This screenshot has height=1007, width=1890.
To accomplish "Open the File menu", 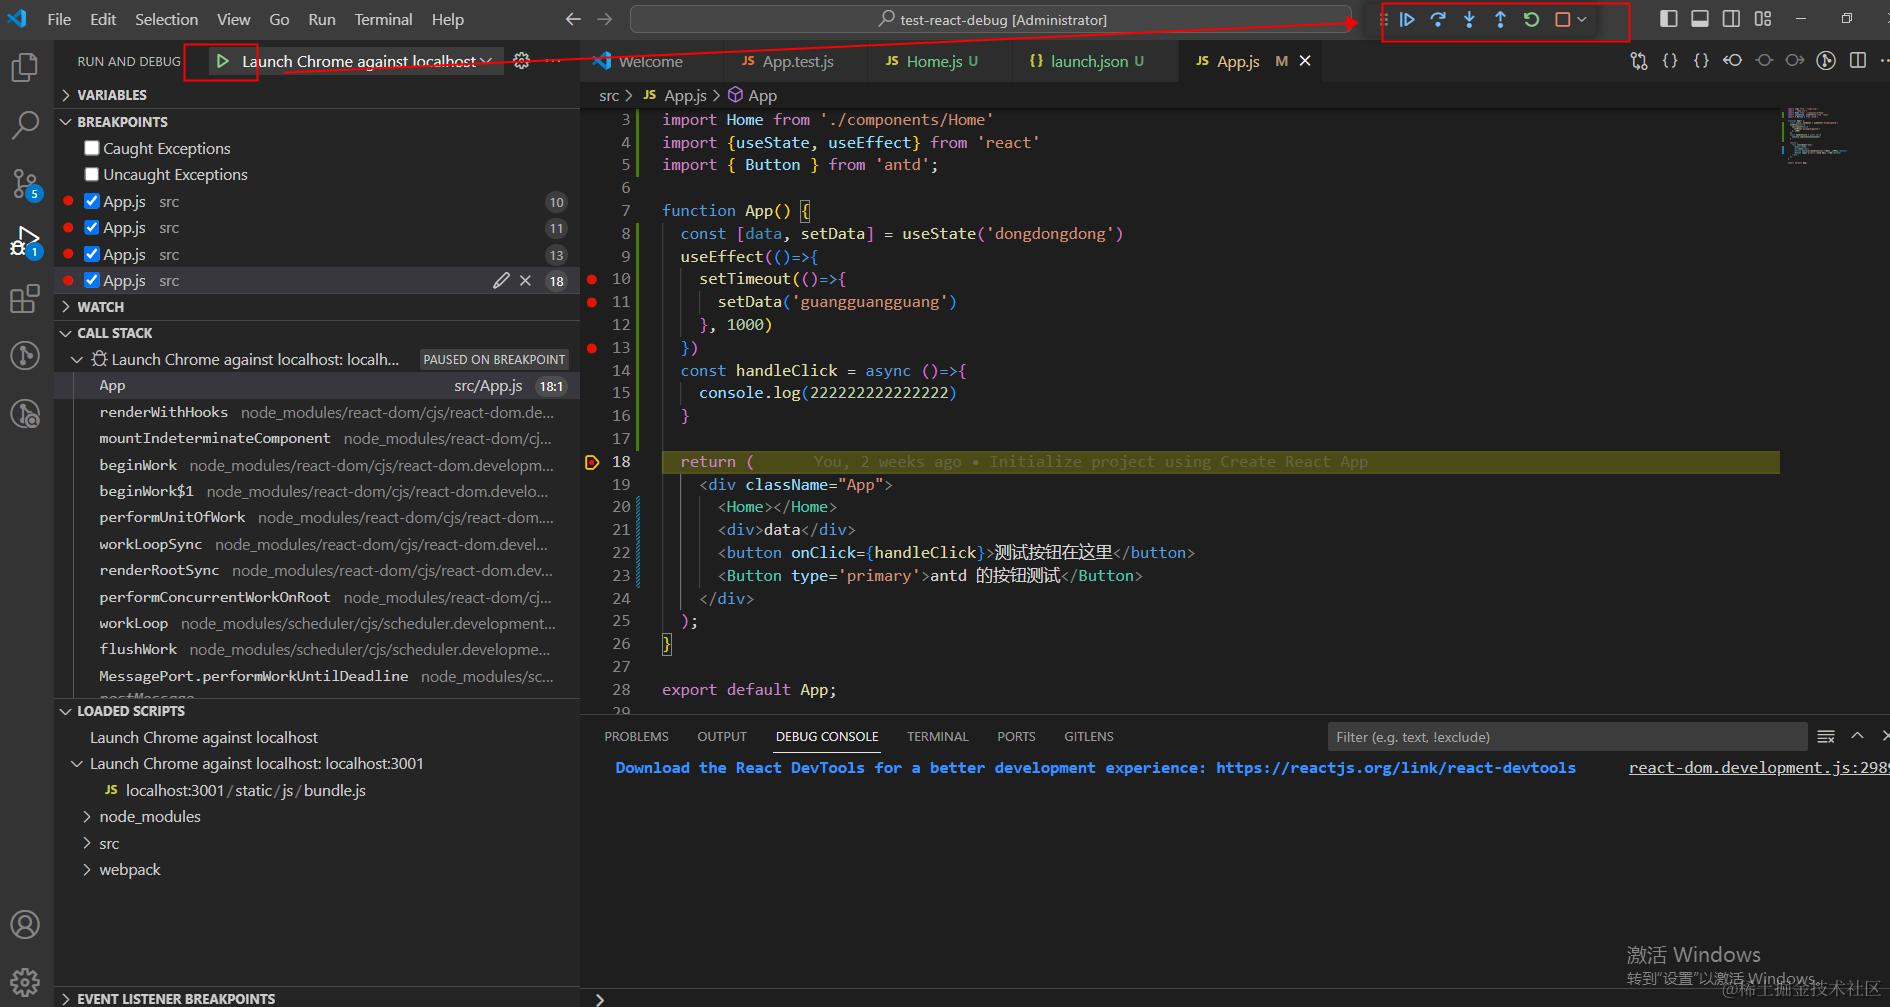I will click(x=59, y=19).
